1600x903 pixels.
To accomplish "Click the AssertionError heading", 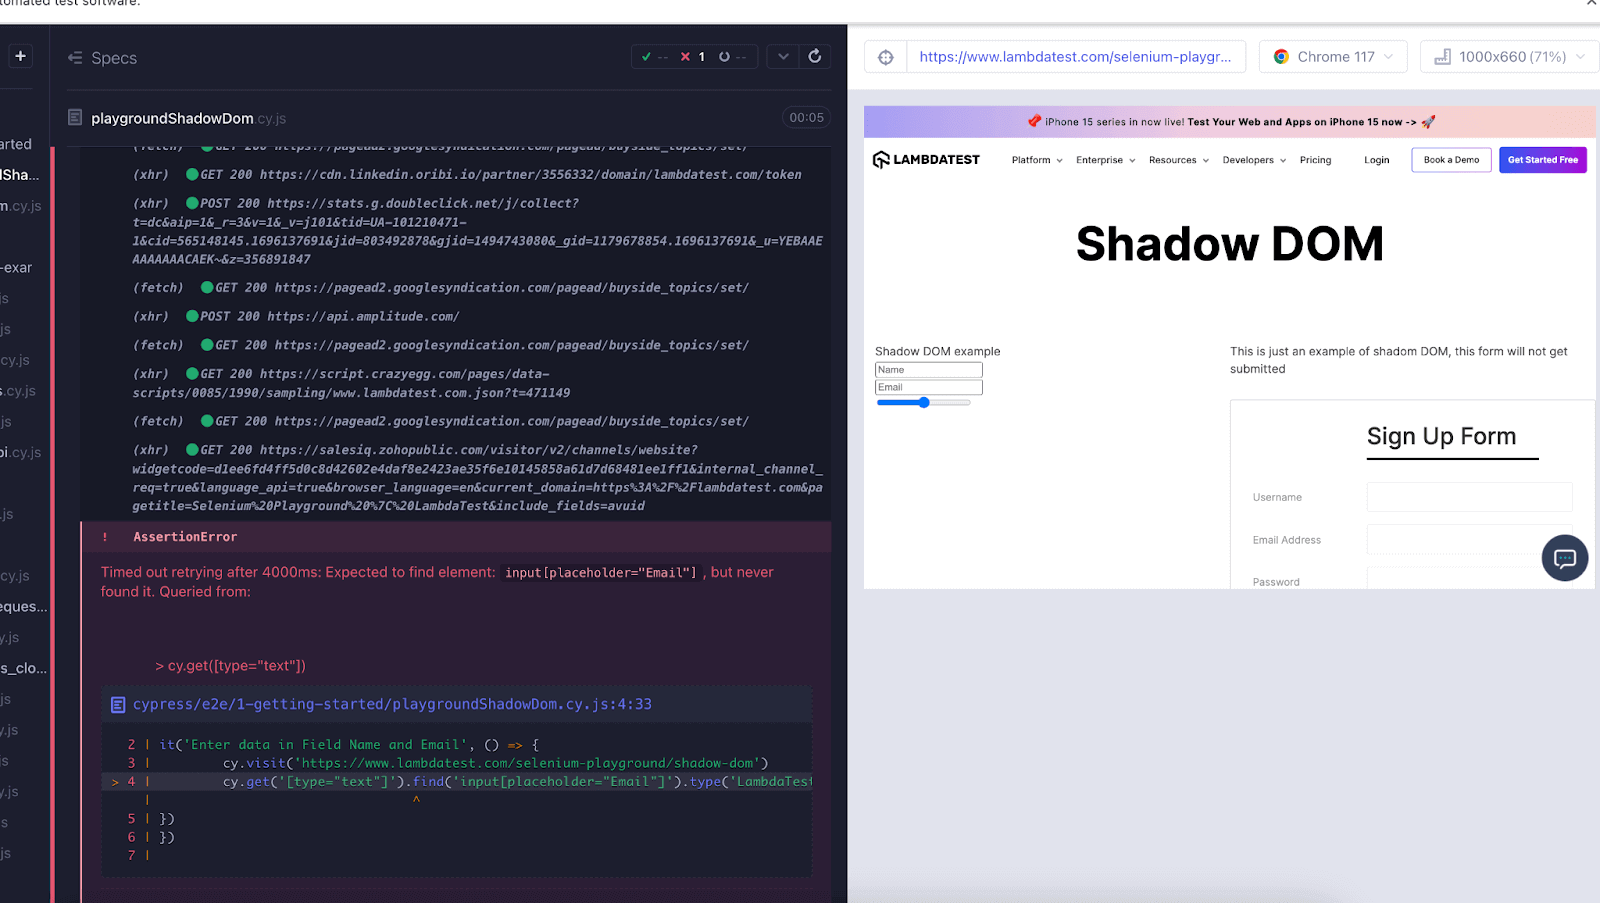I will 185,537.
